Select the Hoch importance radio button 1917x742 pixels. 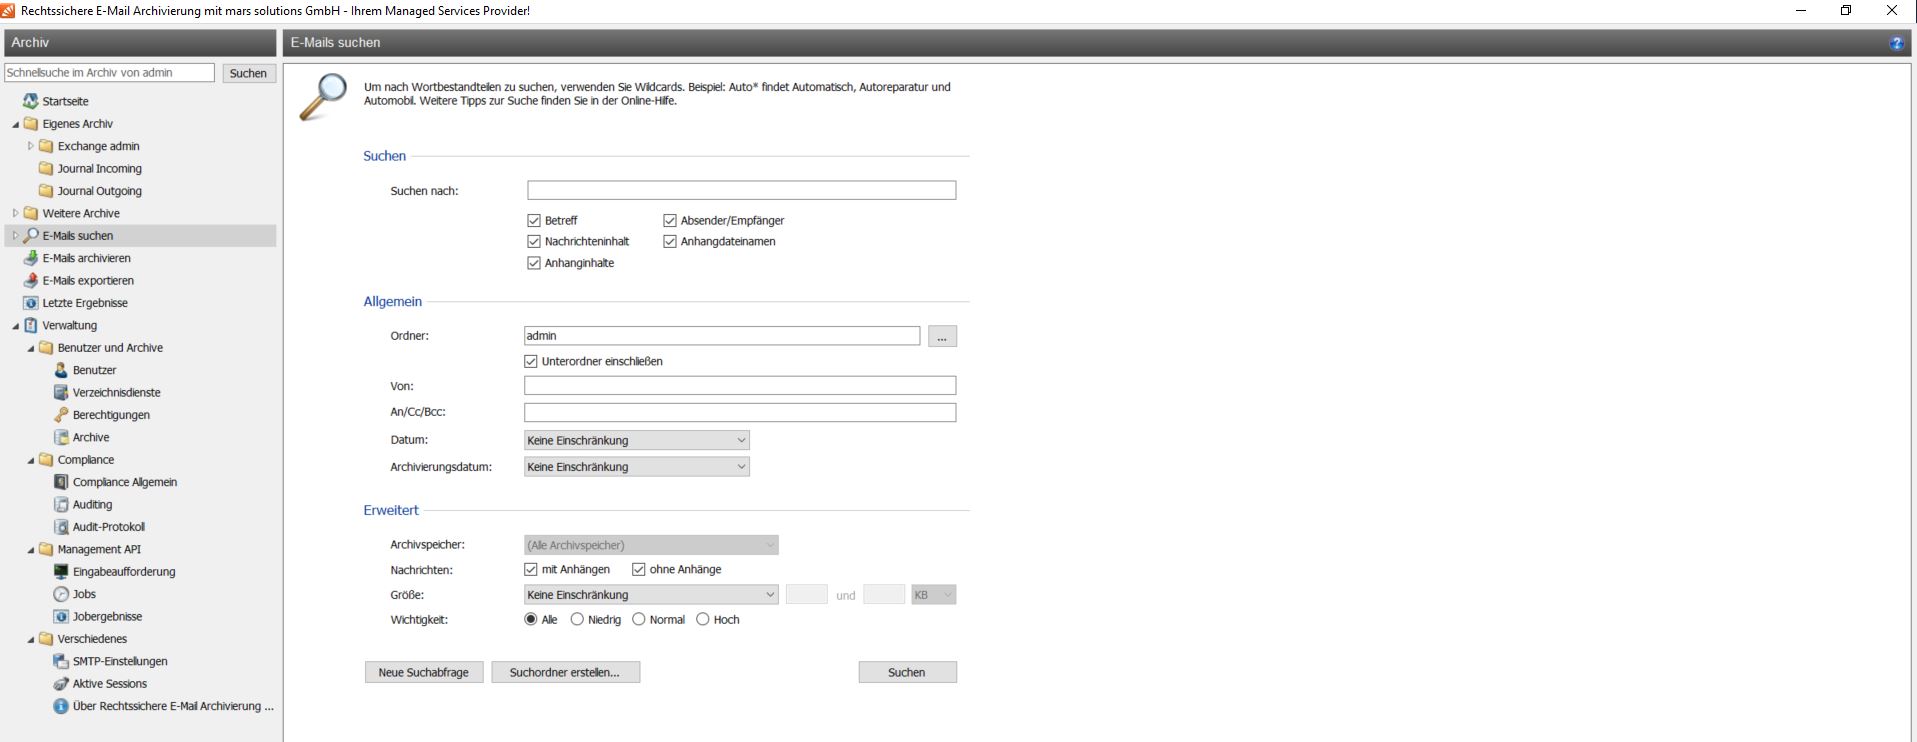703,620
